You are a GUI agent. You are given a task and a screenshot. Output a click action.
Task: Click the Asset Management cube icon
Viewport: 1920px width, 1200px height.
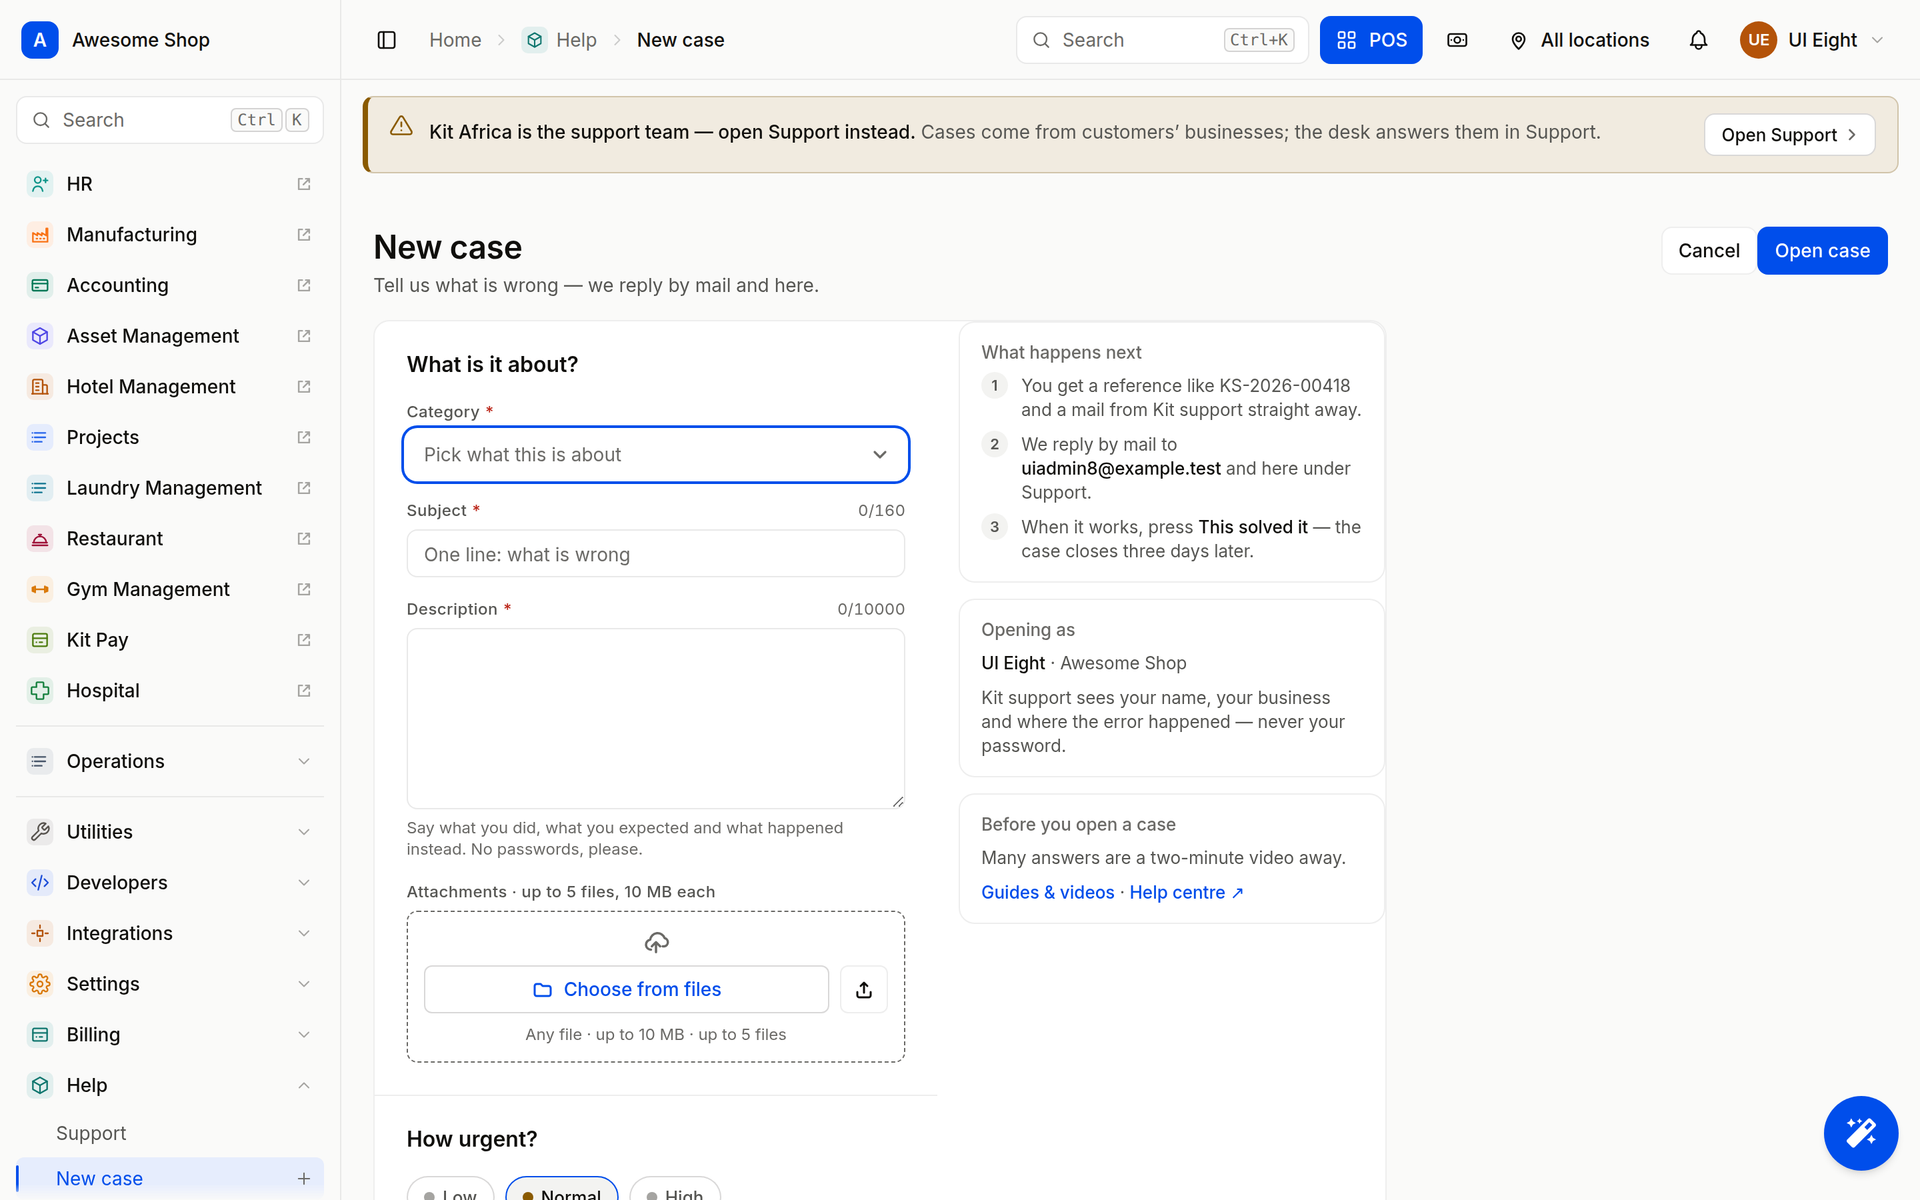(40, 336)
